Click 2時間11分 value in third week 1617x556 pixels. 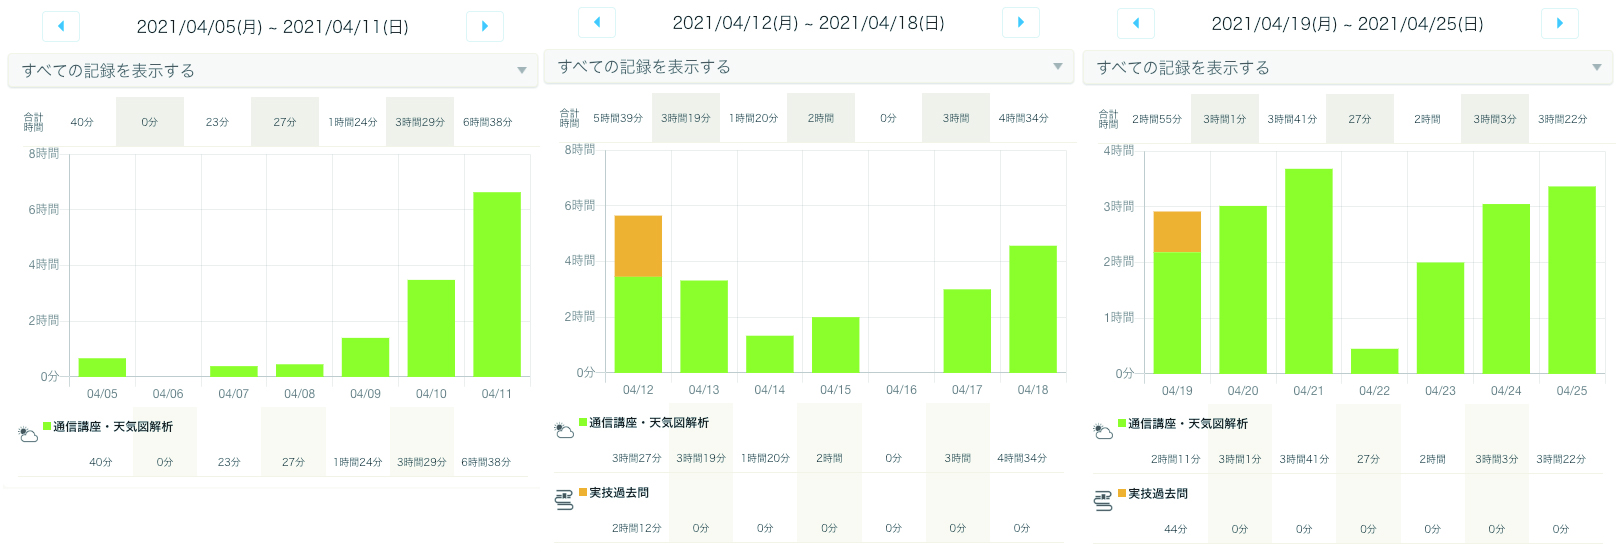click(x=1176, y=459)
